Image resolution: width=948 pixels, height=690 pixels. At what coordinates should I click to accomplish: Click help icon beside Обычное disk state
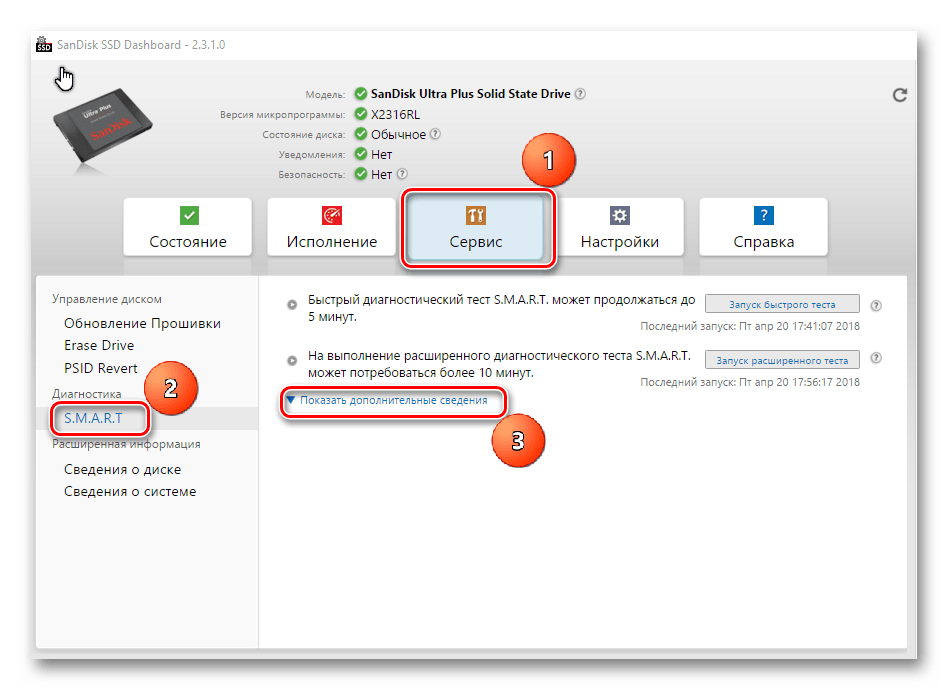435,134
